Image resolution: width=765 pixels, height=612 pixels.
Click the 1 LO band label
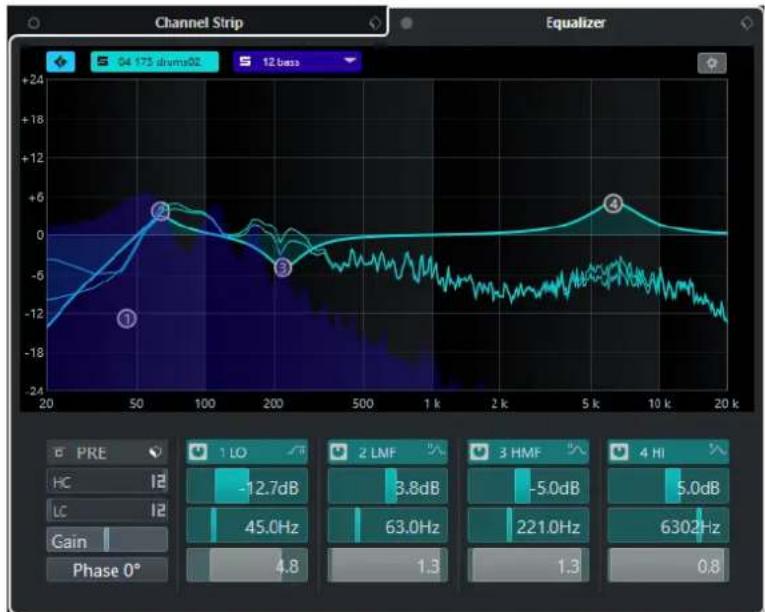[233, 452]
